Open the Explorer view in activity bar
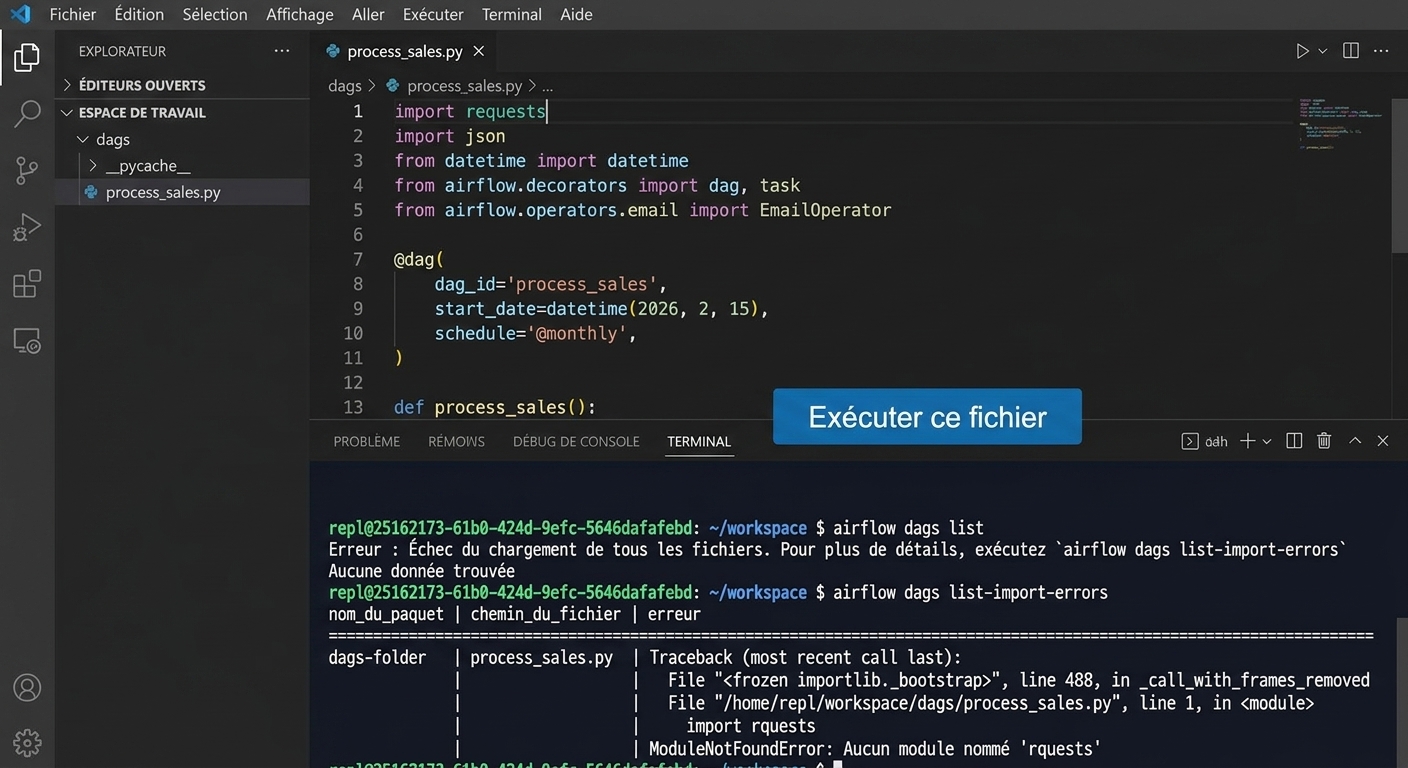This screenshot has height=768, width=1408. tap(27, 57)
